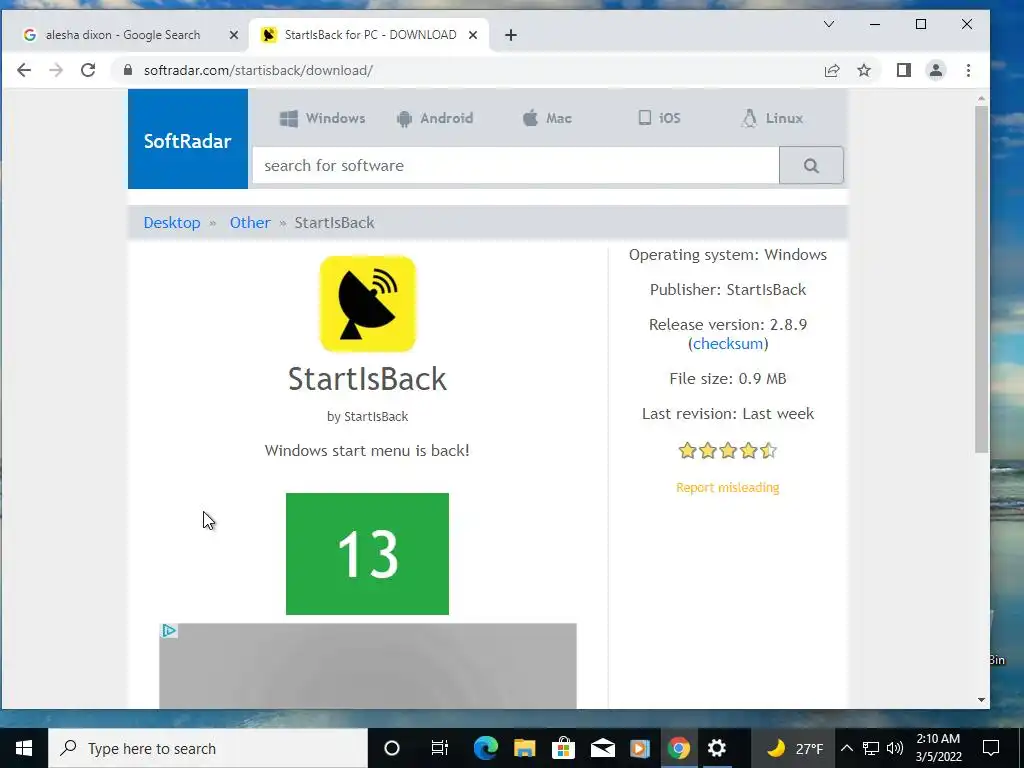1024x768 pixels.
Task: Launch Microsoft Edge from the taskbar
Action: pyautogui.click(x=485, y=748)
